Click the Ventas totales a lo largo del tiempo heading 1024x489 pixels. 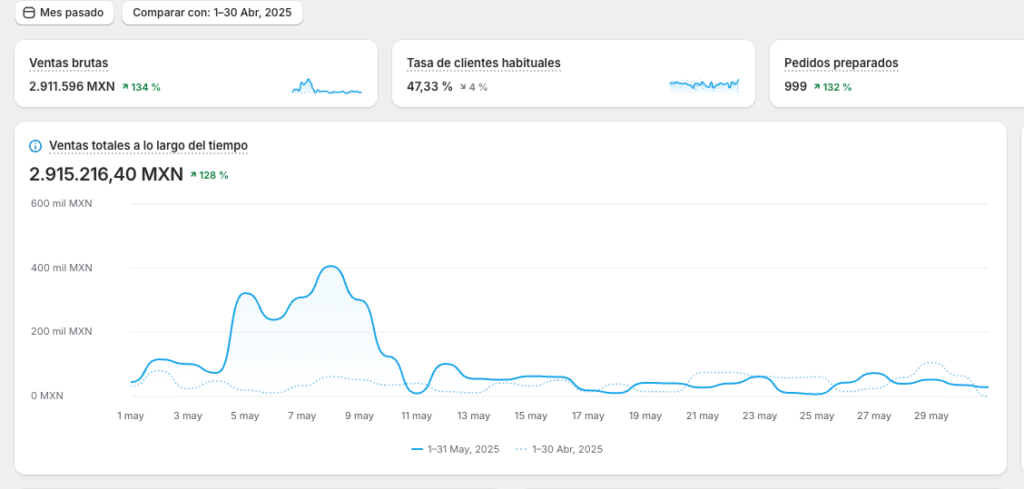point(148,146)
